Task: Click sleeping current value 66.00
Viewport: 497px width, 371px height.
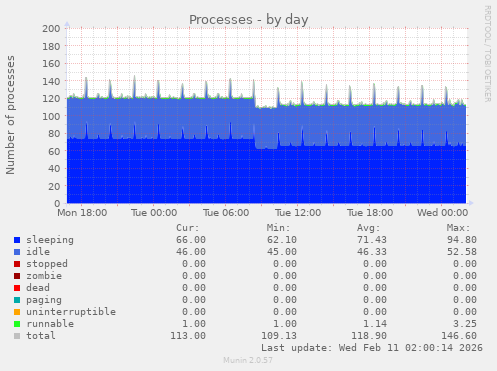Action: [x=191, y=240]
